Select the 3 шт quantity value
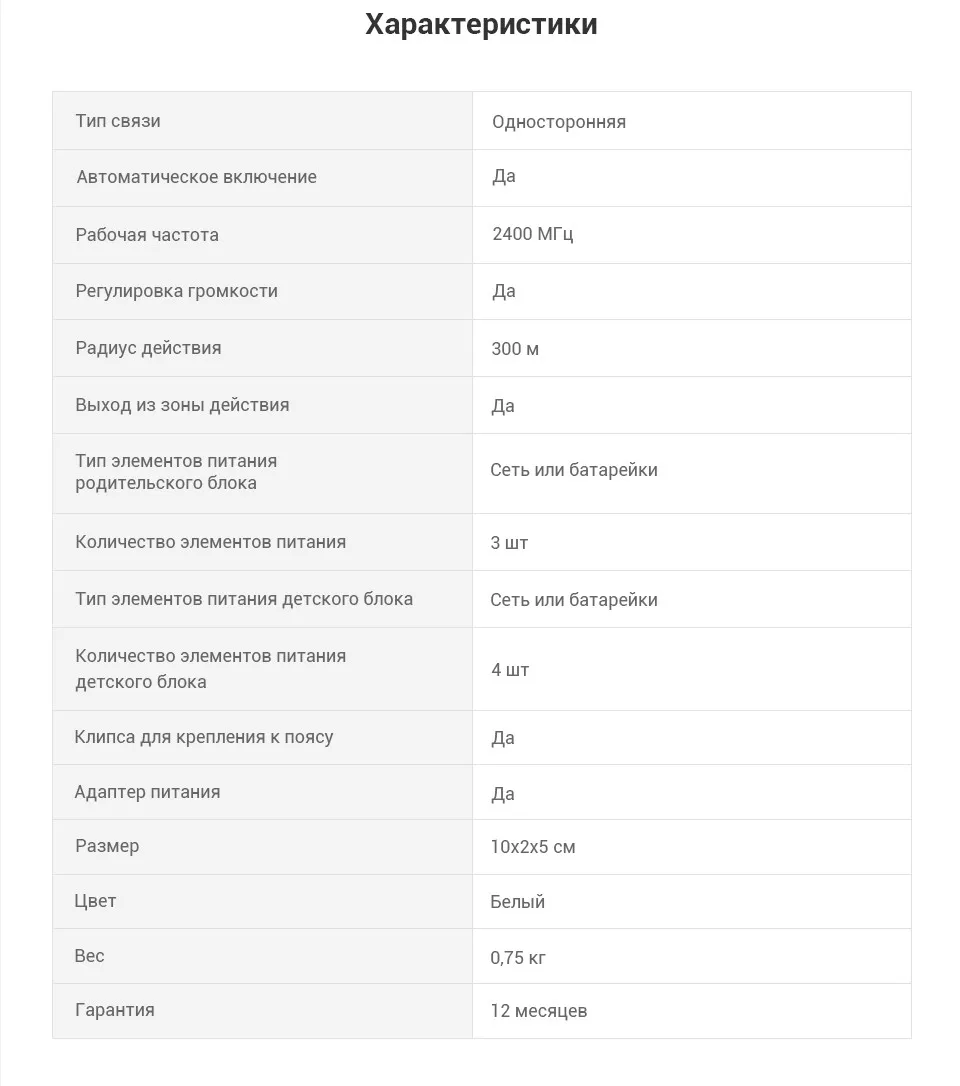Image resolution: width=960 pixels, height=1086 pixels. pos(509,543)
